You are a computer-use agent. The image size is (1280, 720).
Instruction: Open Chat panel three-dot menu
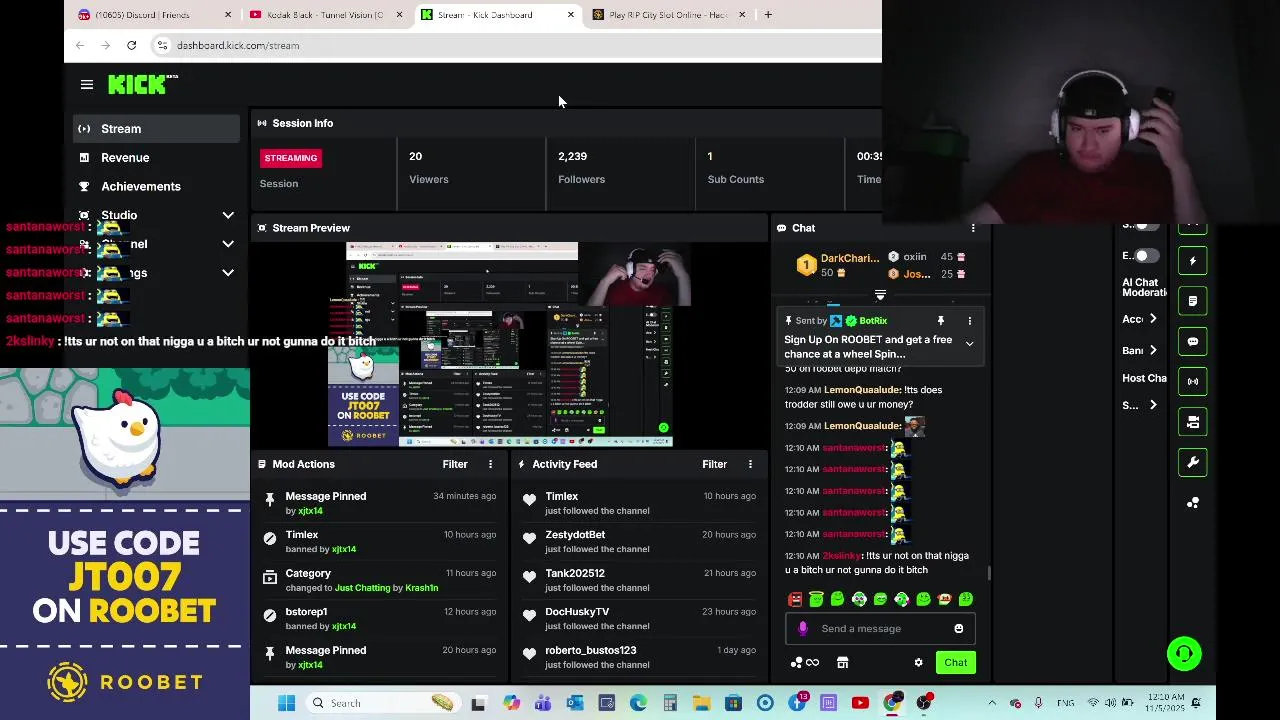coord(972,228)
